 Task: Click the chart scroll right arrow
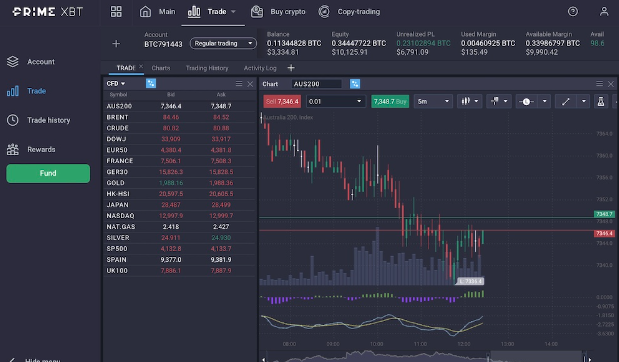point(590,359)
